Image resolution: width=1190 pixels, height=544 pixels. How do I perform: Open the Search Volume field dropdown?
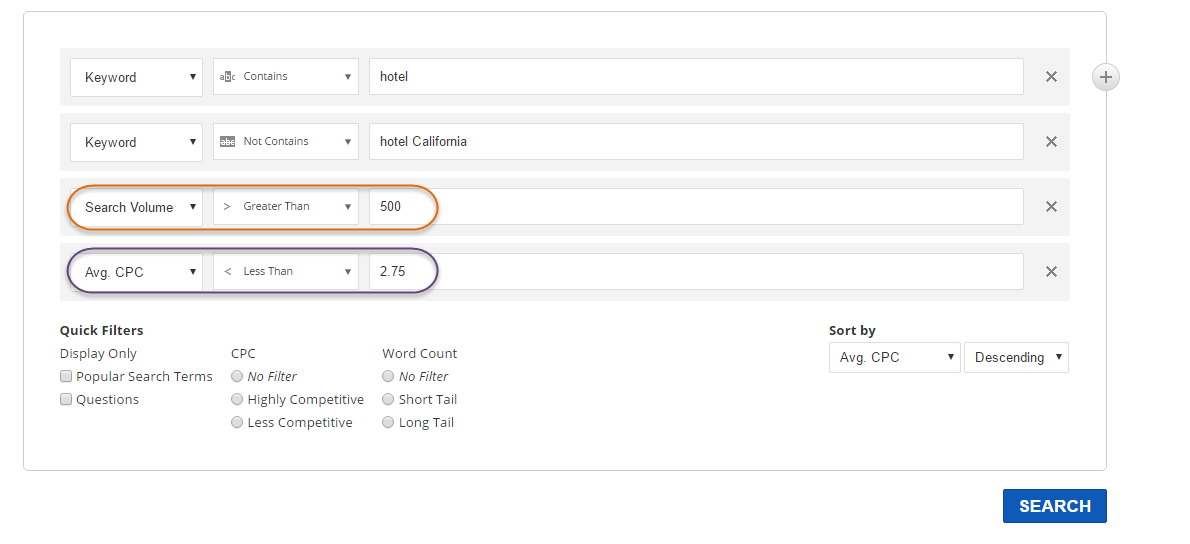pyautogui.click(x=136, y=207)
